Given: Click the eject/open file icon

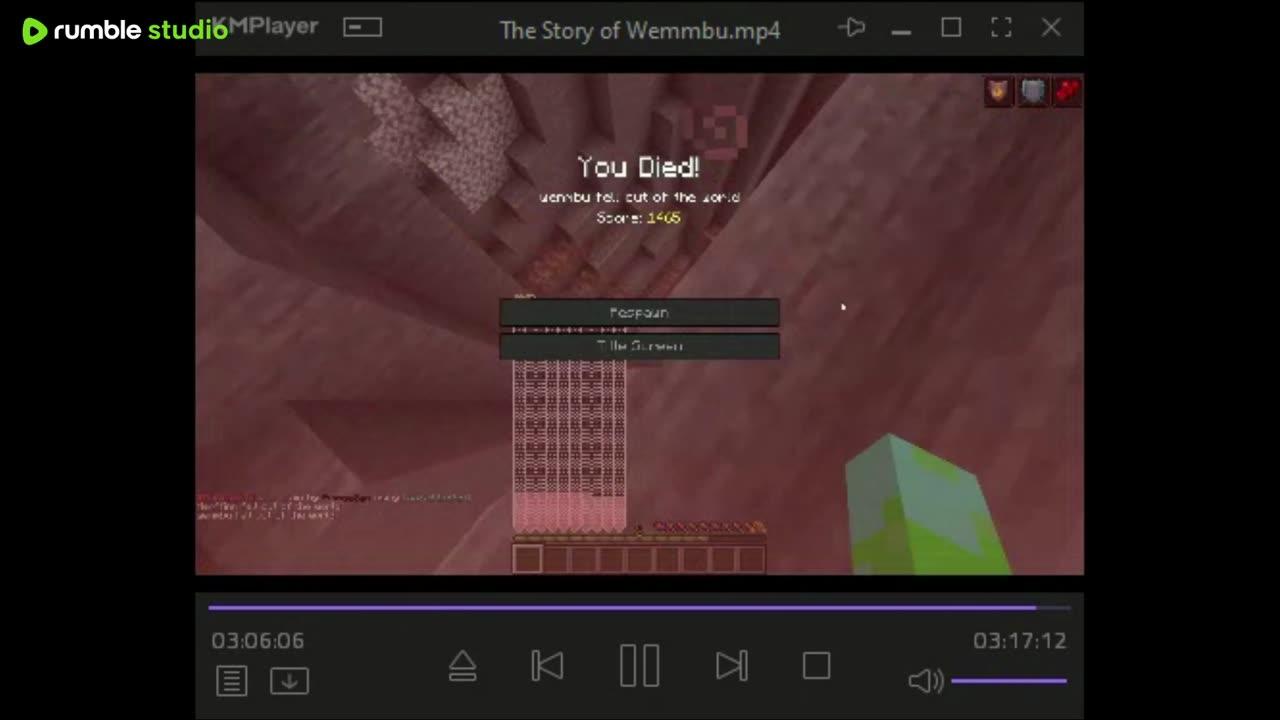Looking at the screenshot, I should (x=462, y=666).
